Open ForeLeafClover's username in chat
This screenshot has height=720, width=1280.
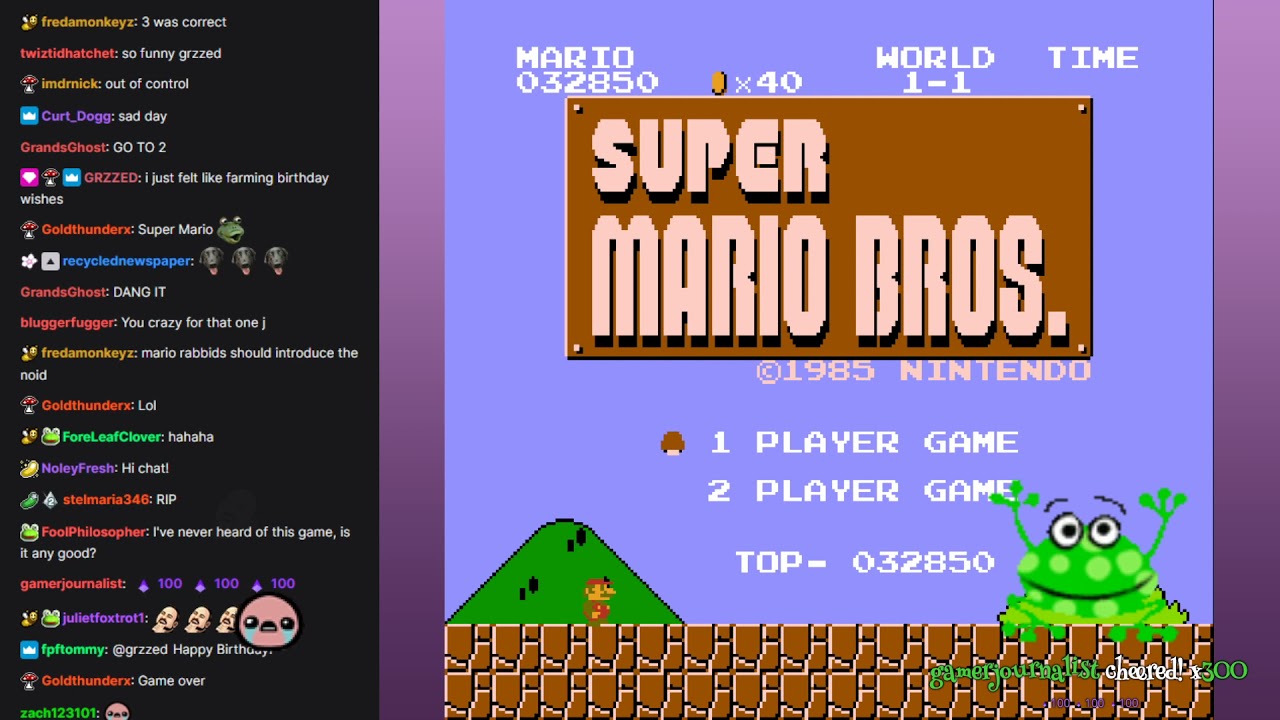point(111,437)
